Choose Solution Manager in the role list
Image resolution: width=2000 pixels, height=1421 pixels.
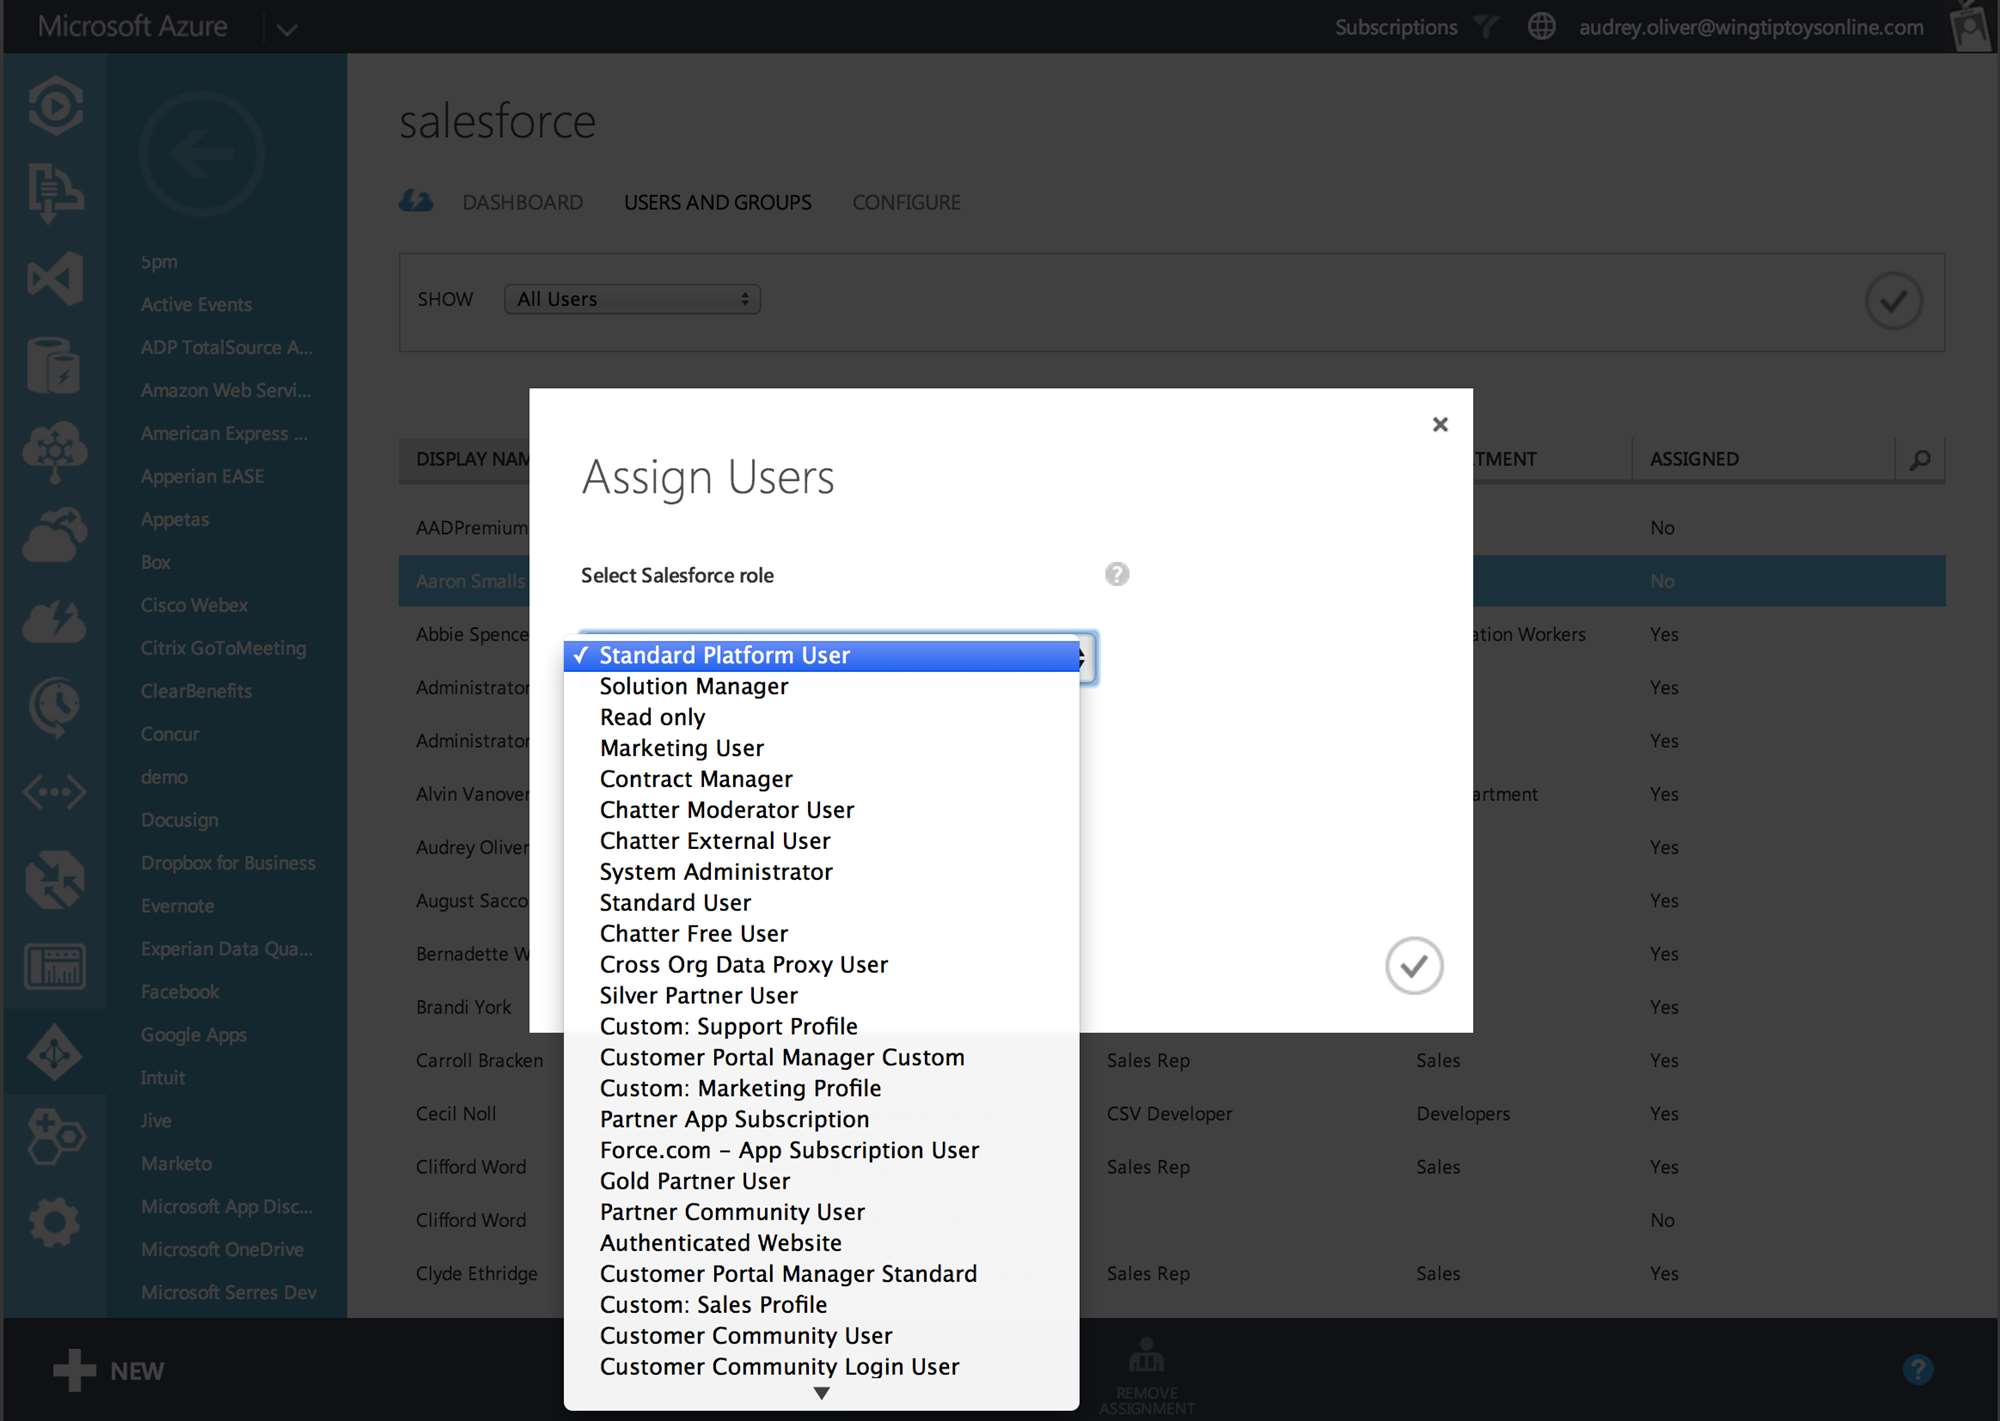[x=821, y=686]
